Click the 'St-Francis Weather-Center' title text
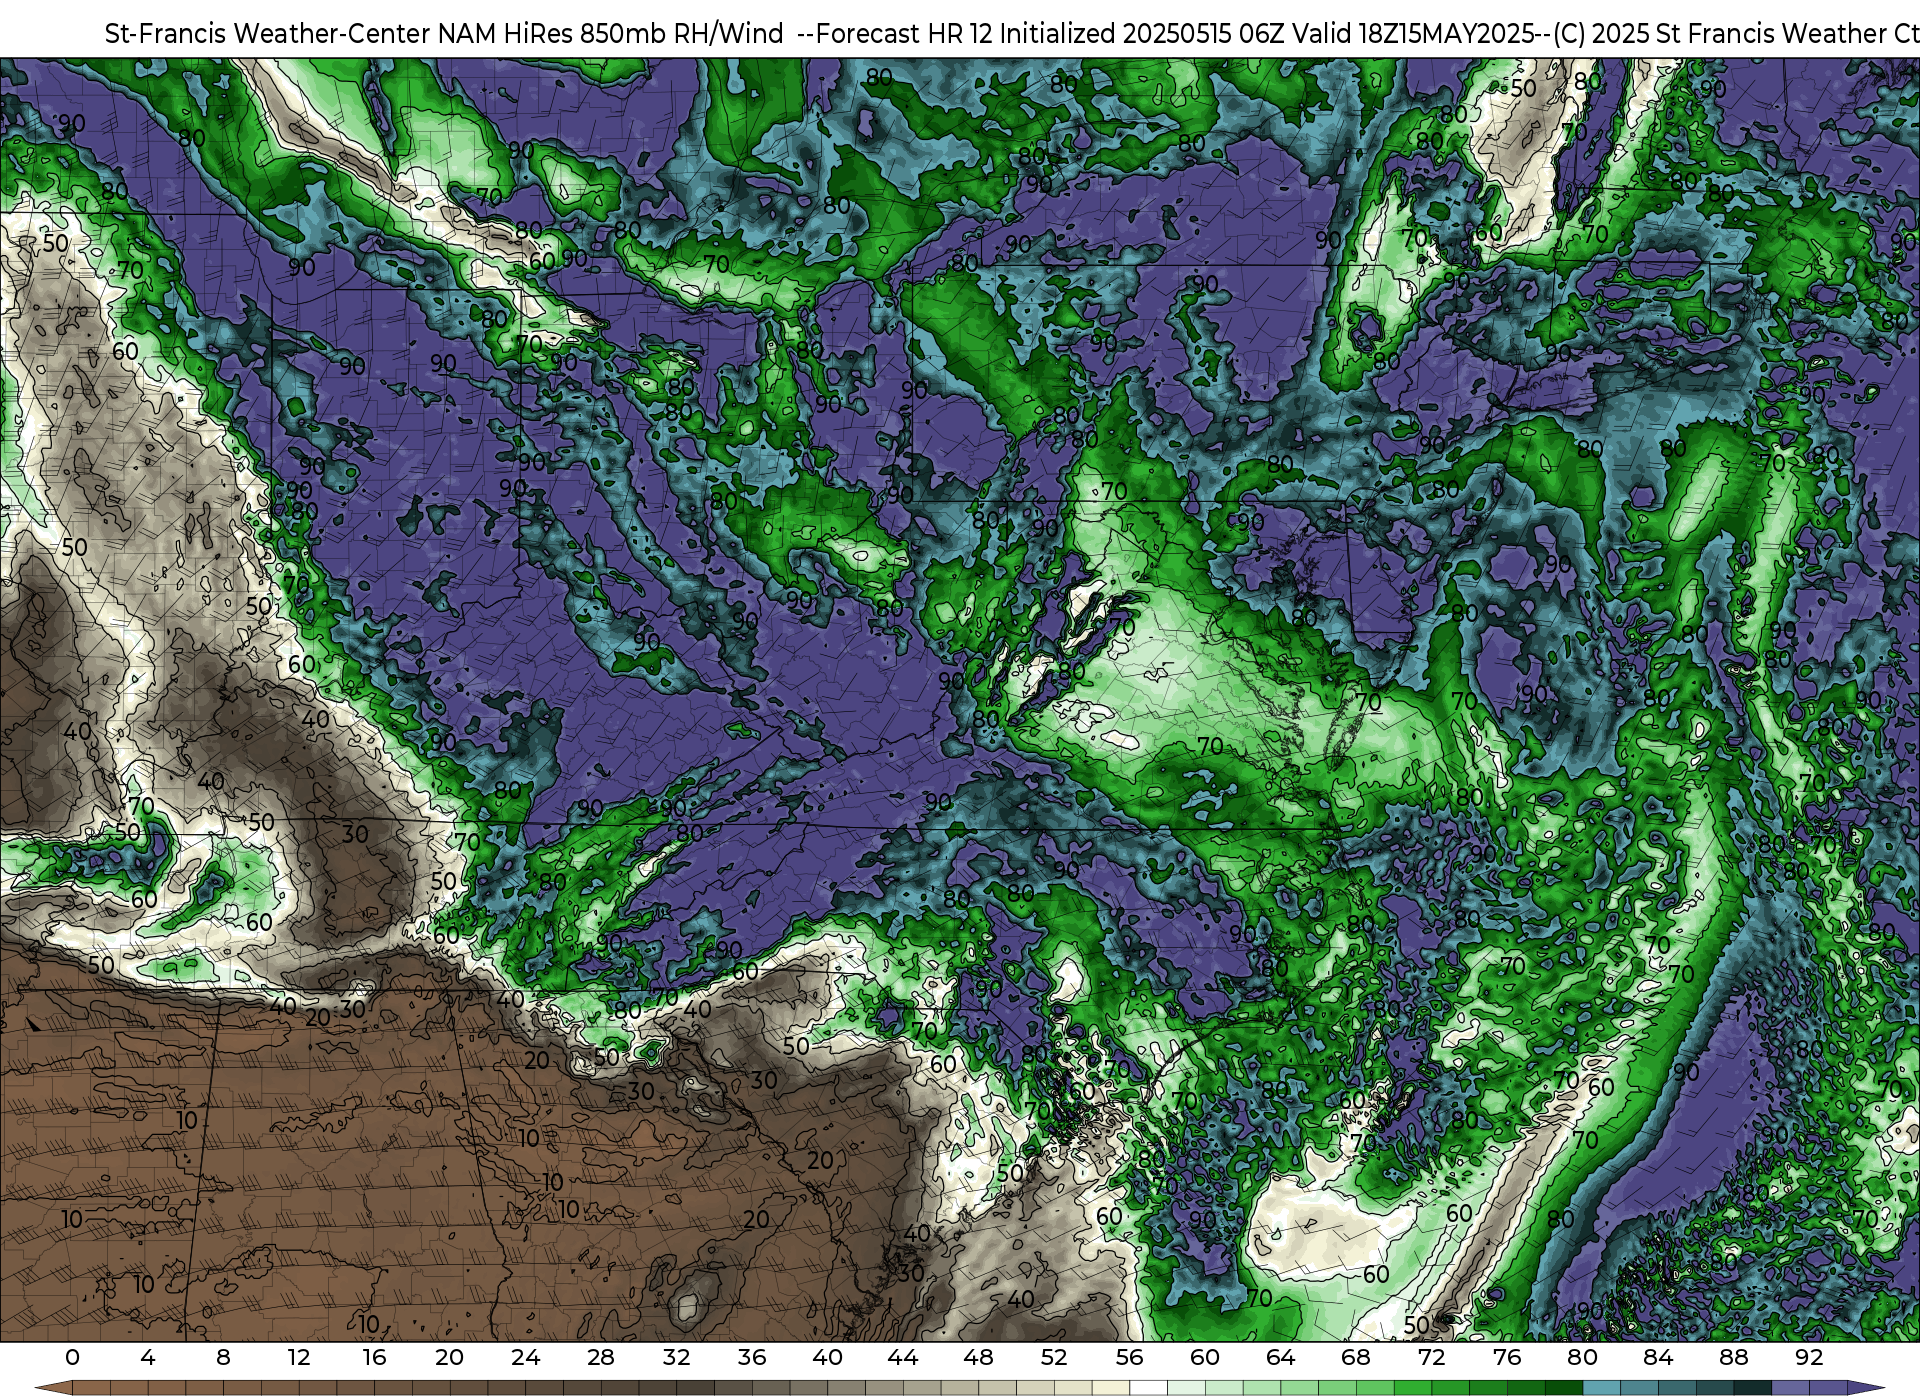The image size is (1920, 1400). point(268,34)
